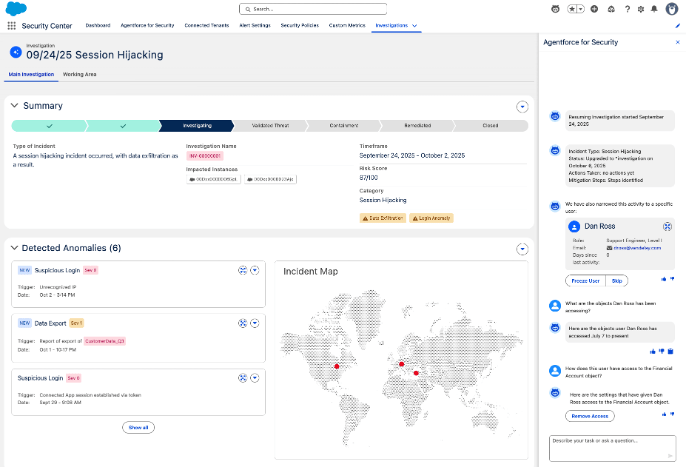
Task: Click the Show all anomalies button
Action: click(139, 427)
